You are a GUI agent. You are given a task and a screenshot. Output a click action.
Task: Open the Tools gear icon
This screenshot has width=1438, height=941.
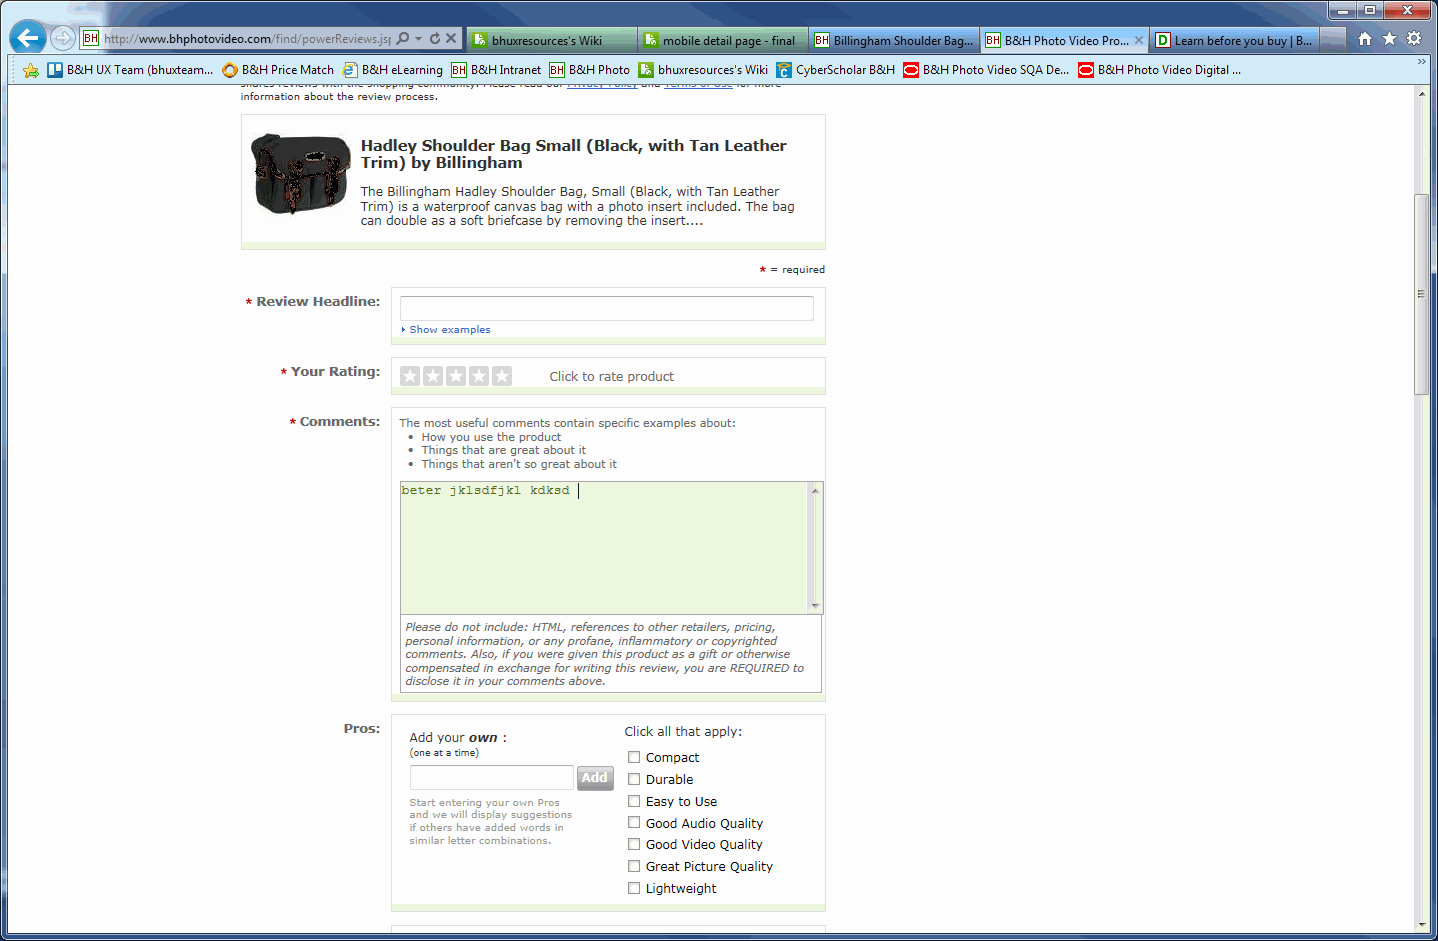click(x=1414, y=39)
